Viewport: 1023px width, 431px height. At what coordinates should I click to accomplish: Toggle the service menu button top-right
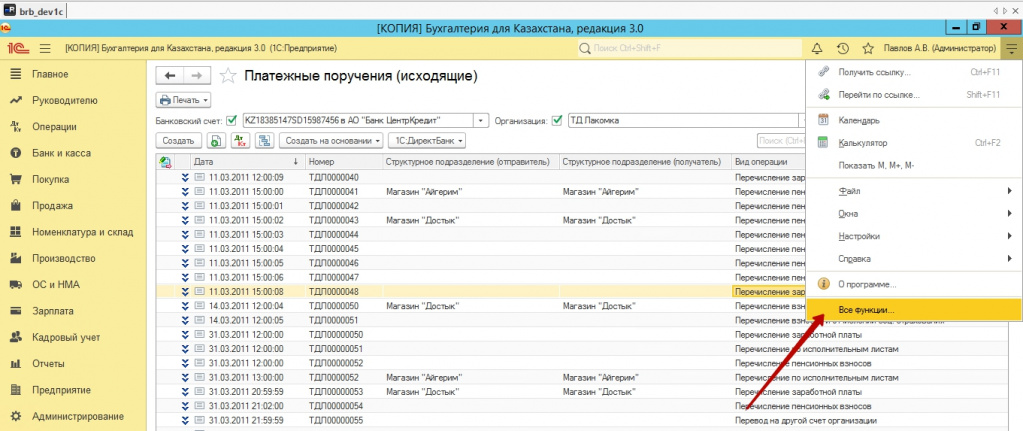click(x=1011, y=48)
